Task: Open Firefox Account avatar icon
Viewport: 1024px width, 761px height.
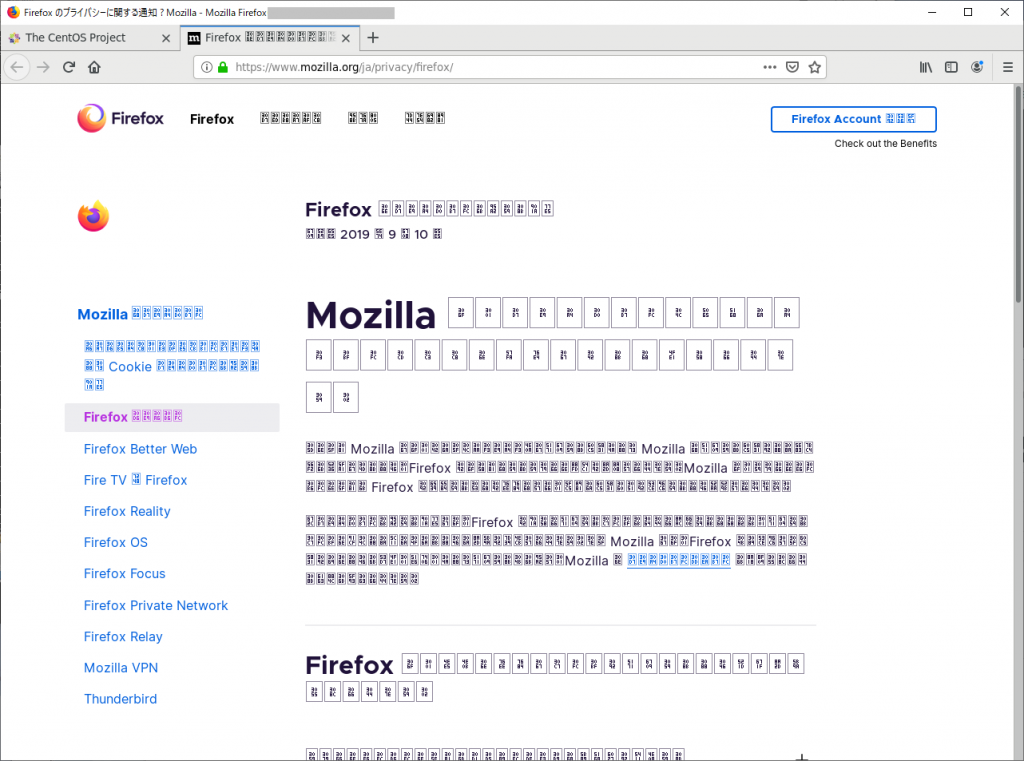Action: coord(976,67)
